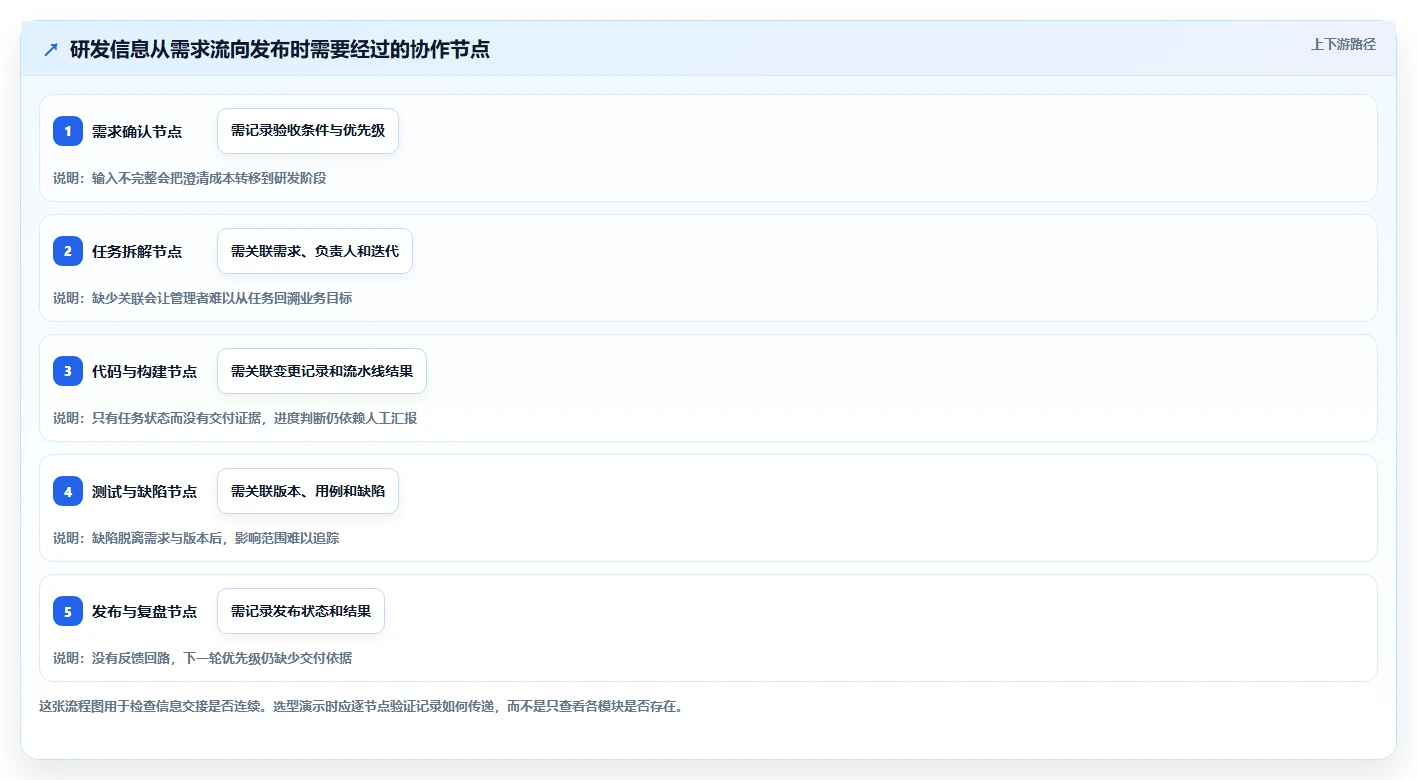1417x780 pixels.
Task: Select the 任务拆解节点 heading
Action: 137,251
